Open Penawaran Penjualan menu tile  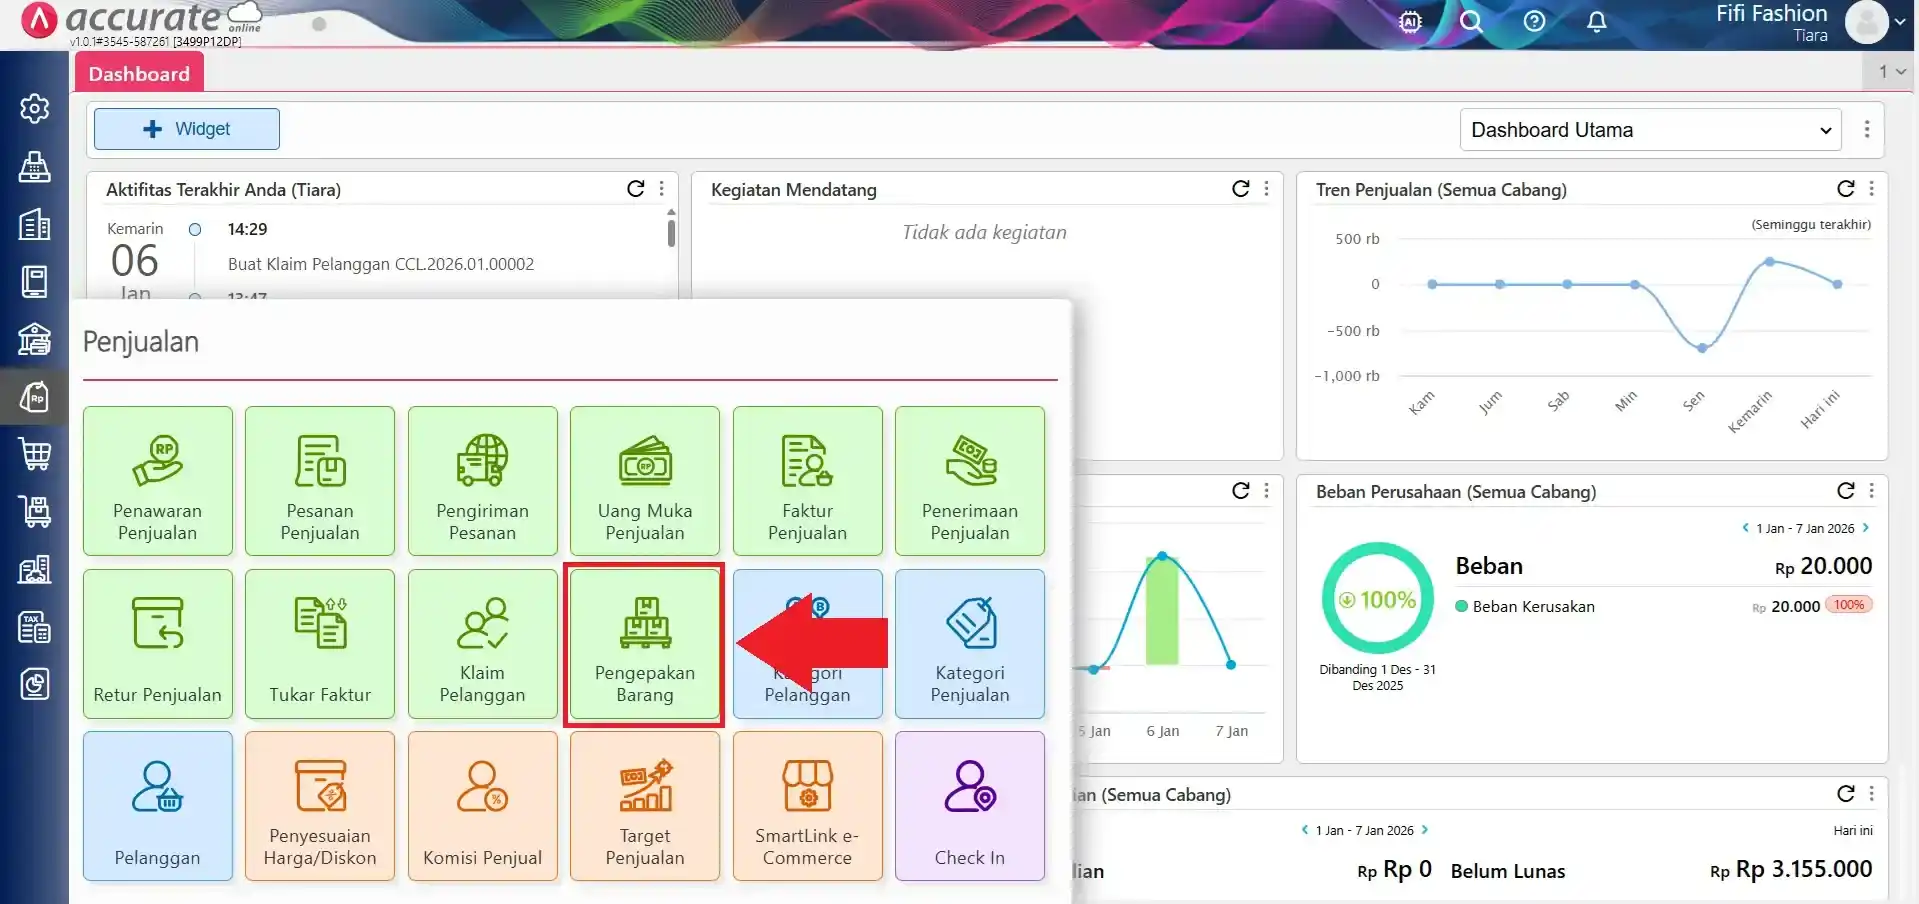tap(158, 481)
